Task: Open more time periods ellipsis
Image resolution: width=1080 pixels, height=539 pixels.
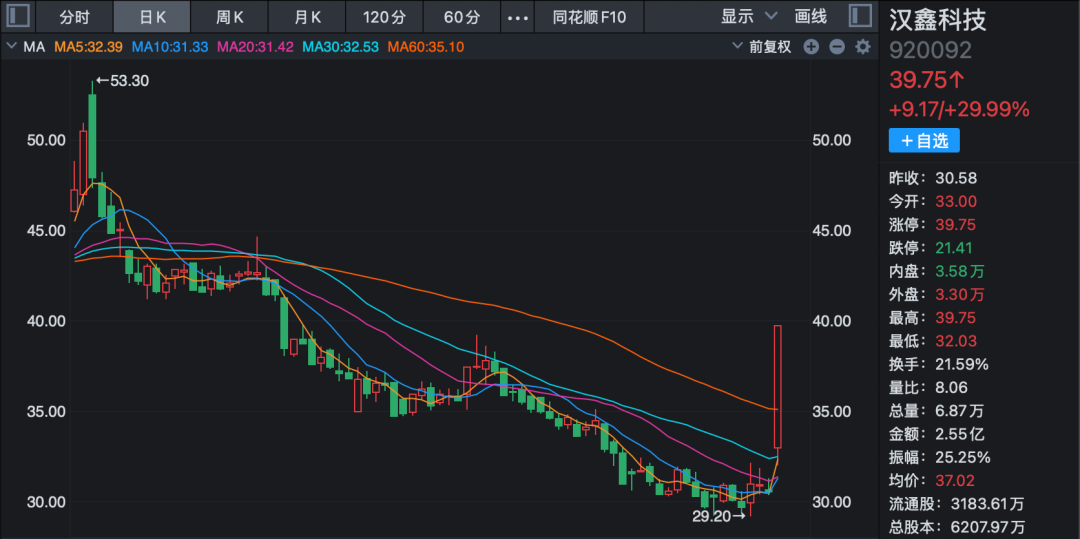Action: [516, 17]
